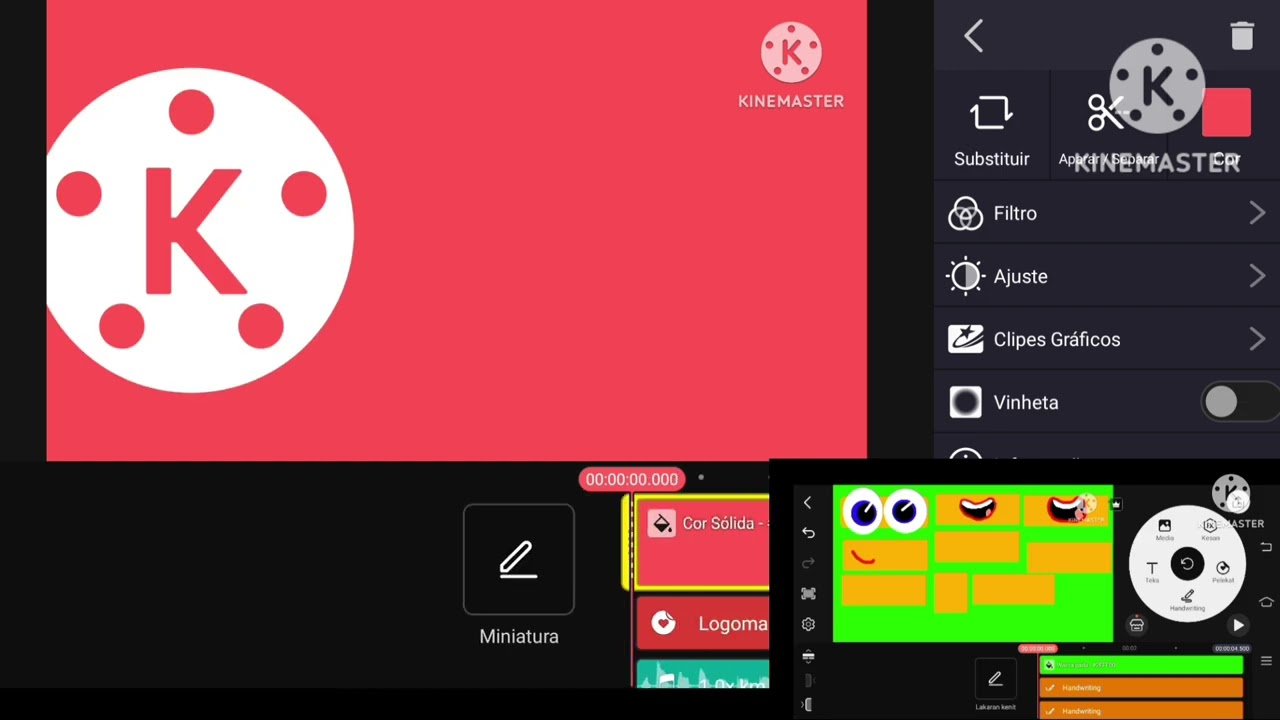1280x720 pixels.
Task: Click the heart sticker icon on Logomarca clip
Action: tap(663, 624)
